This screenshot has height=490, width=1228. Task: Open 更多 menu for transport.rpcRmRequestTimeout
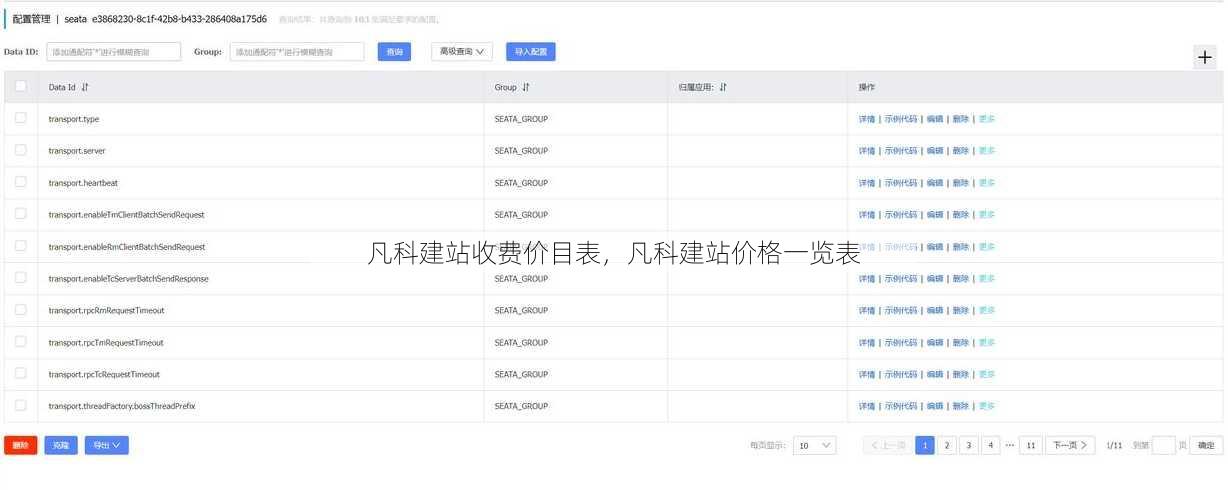point(987,311)
